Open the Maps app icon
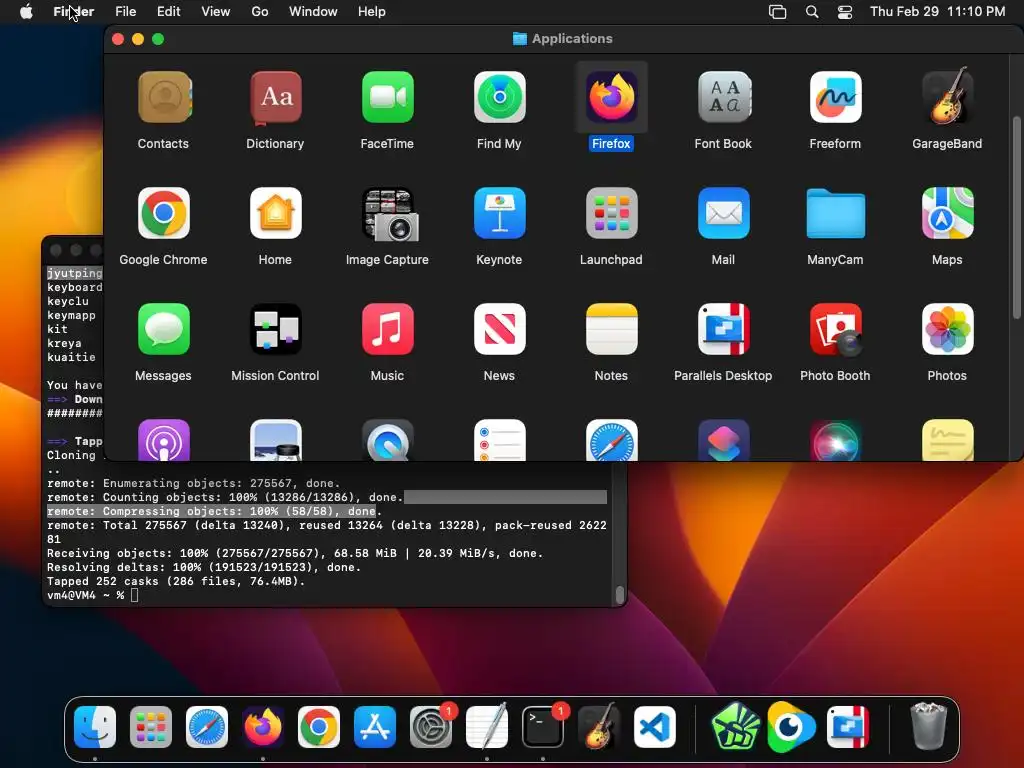1024x768 pixels. click(948, 214)
